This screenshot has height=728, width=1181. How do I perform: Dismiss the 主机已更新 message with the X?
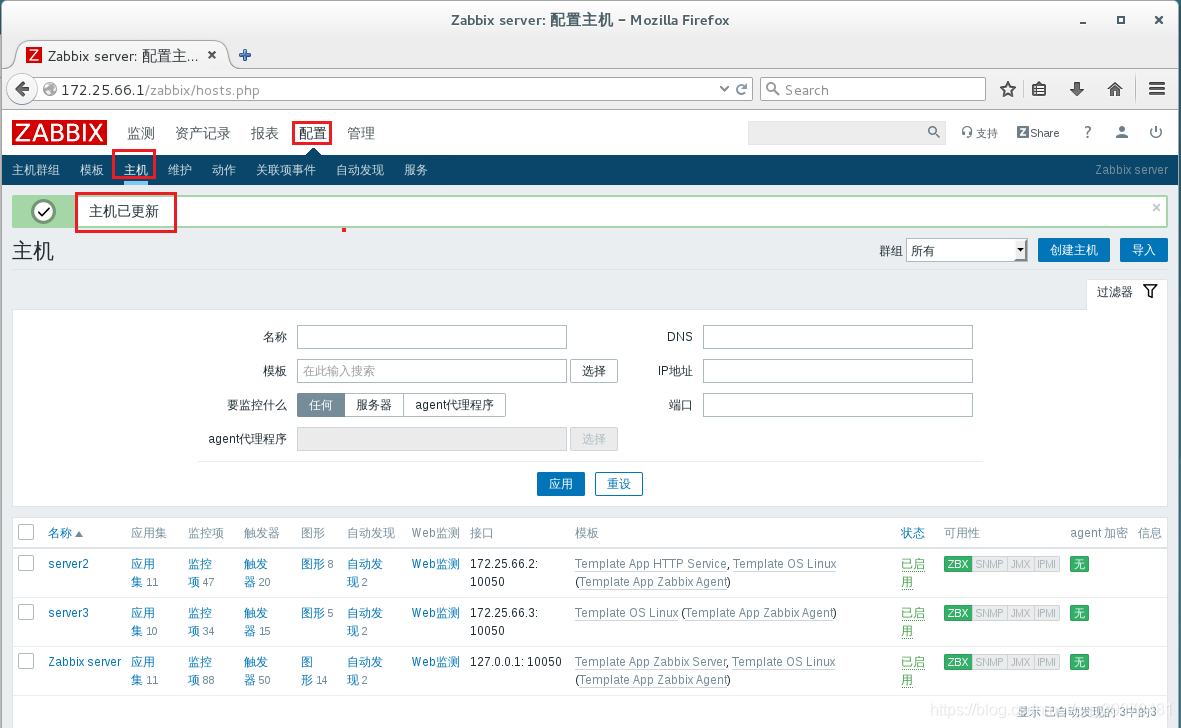[x=1156, y=207]
